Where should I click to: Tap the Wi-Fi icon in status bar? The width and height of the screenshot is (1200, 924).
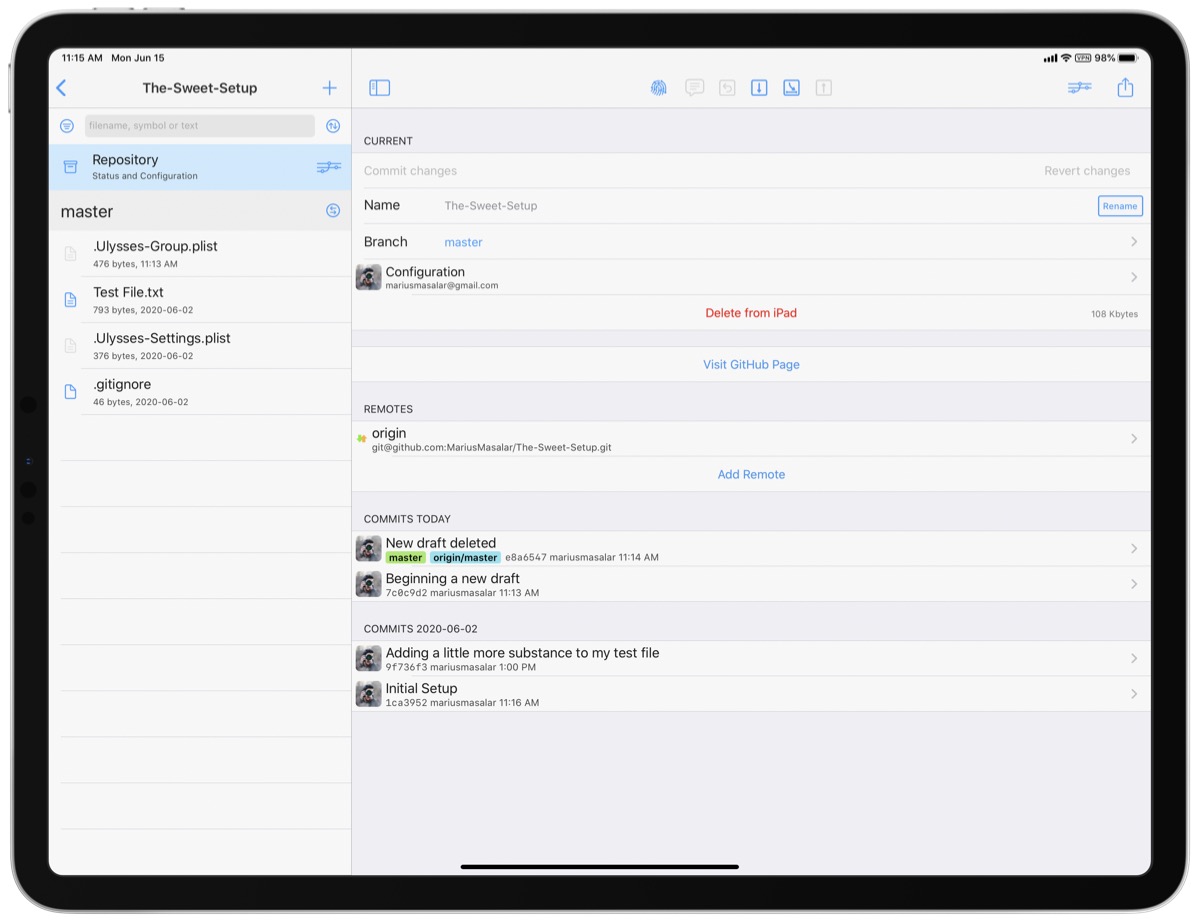coord(1066,58)
